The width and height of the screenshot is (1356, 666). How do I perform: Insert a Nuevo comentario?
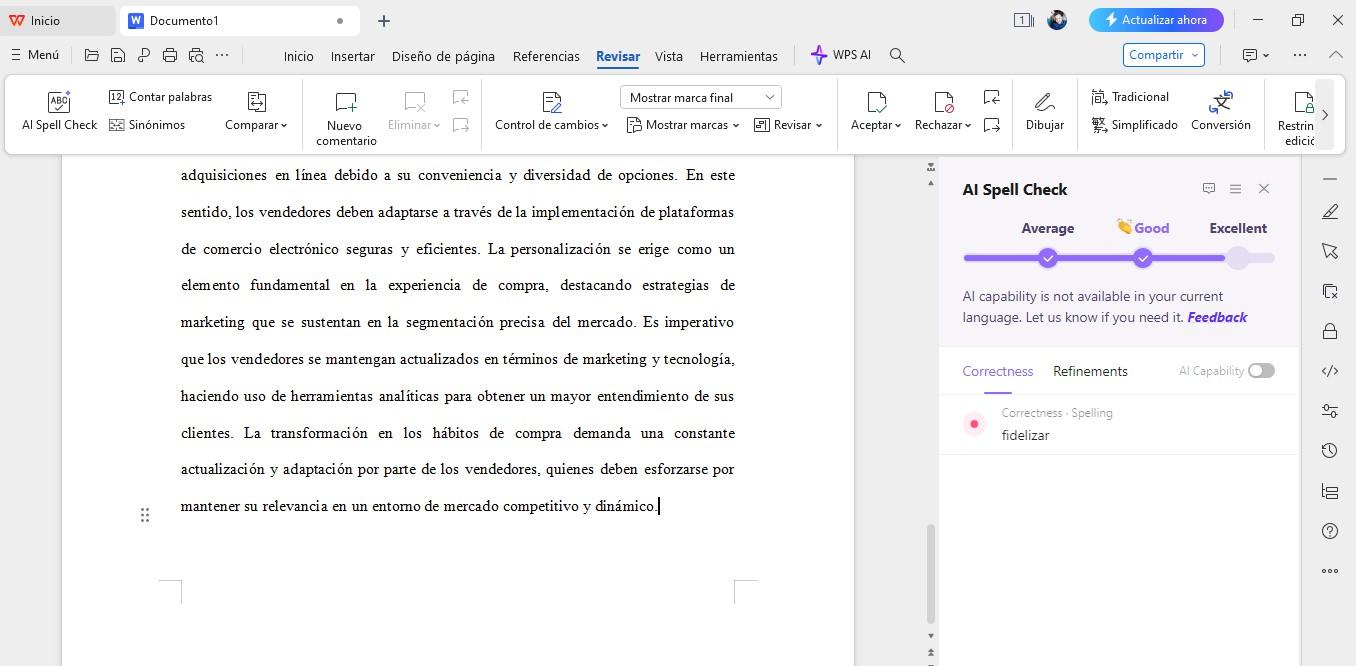coord(345,112)
